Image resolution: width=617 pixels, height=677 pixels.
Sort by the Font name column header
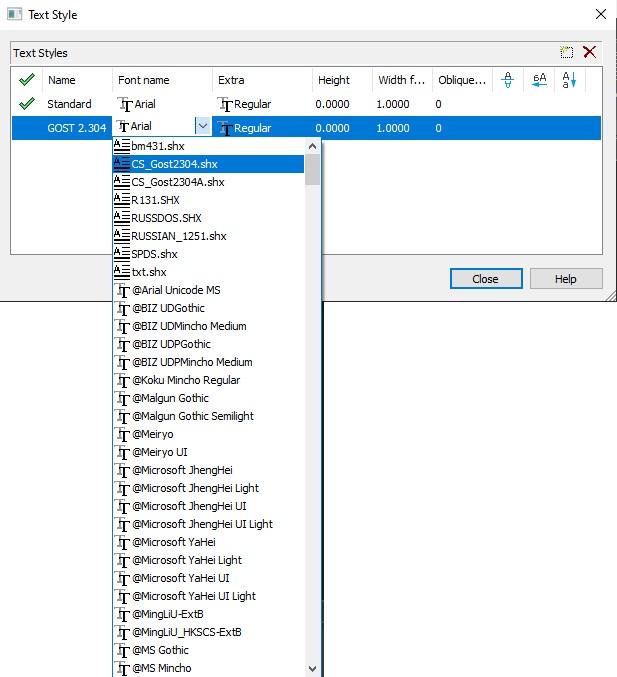144,80
